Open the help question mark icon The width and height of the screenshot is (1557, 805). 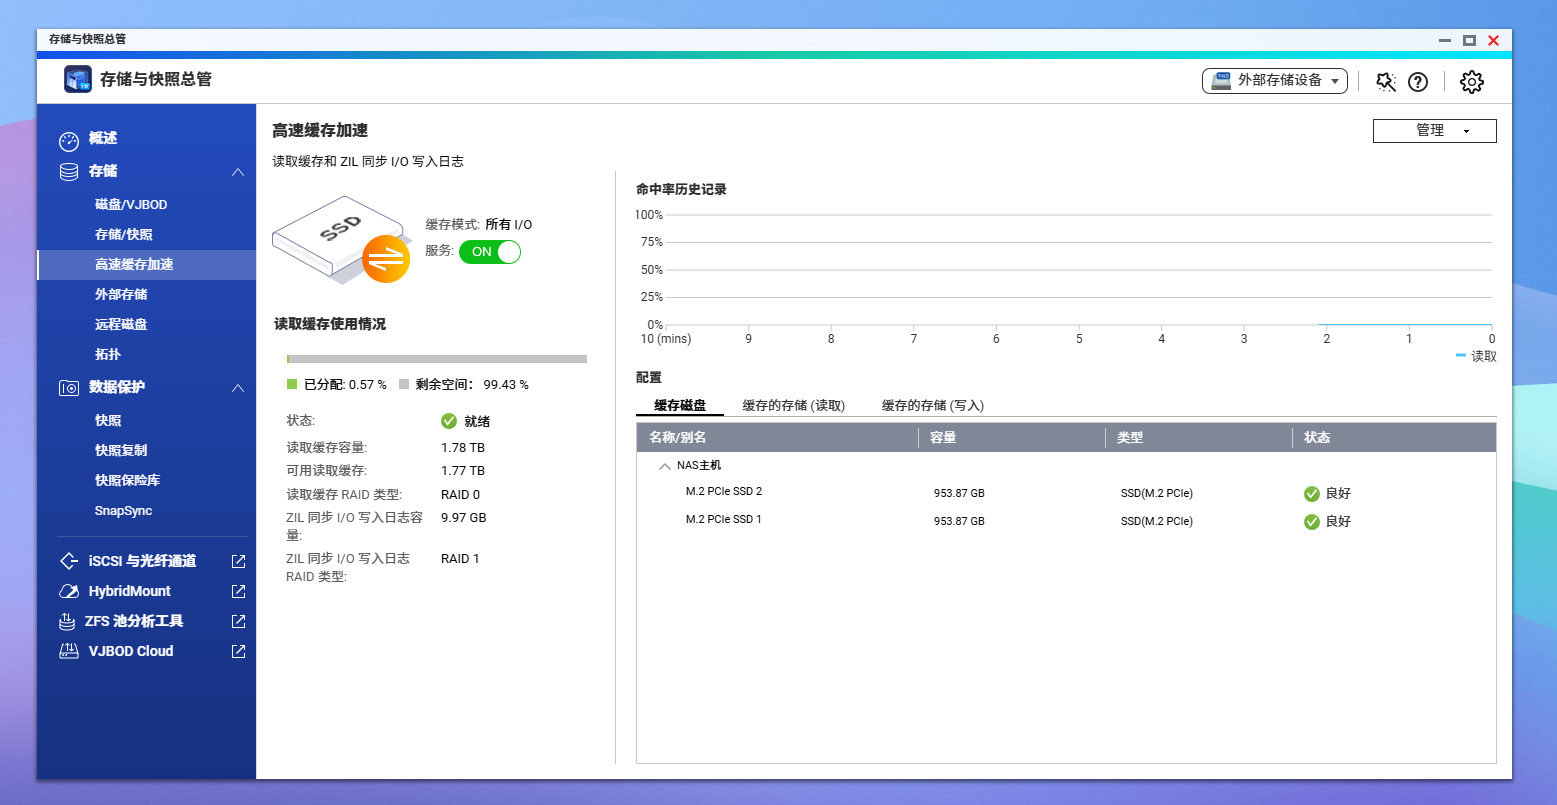tap(1418, 82)
